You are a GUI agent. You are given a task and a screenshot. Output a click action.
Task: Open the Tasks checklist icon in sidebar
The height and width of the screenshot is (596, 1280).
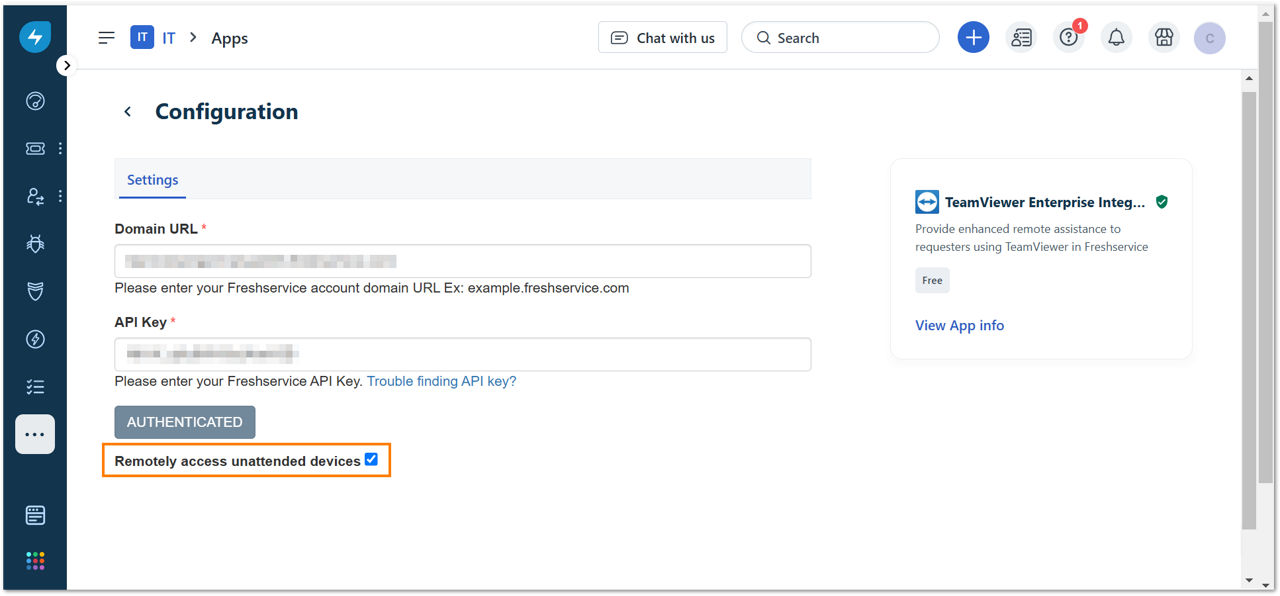[x=35, y=387]
